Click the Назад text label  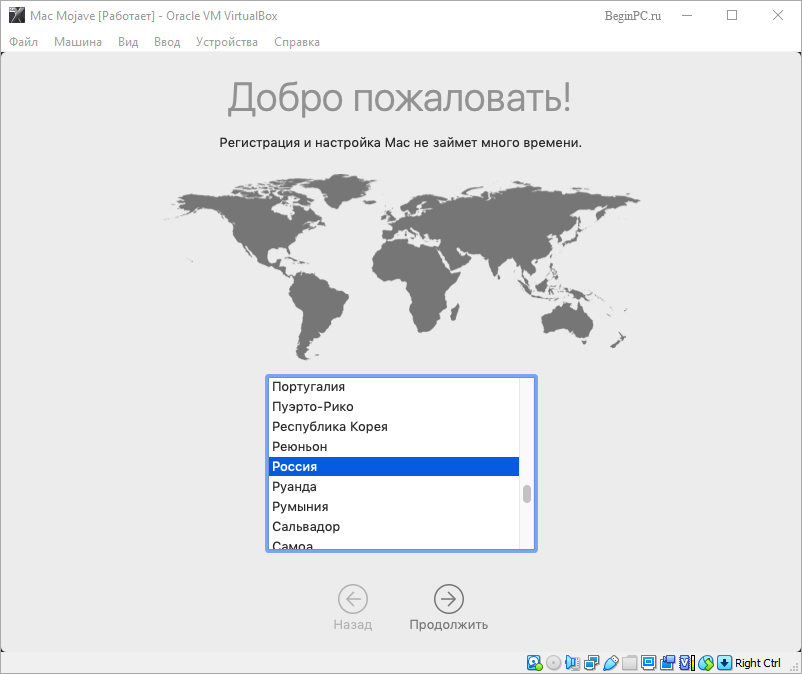point(353,624)
